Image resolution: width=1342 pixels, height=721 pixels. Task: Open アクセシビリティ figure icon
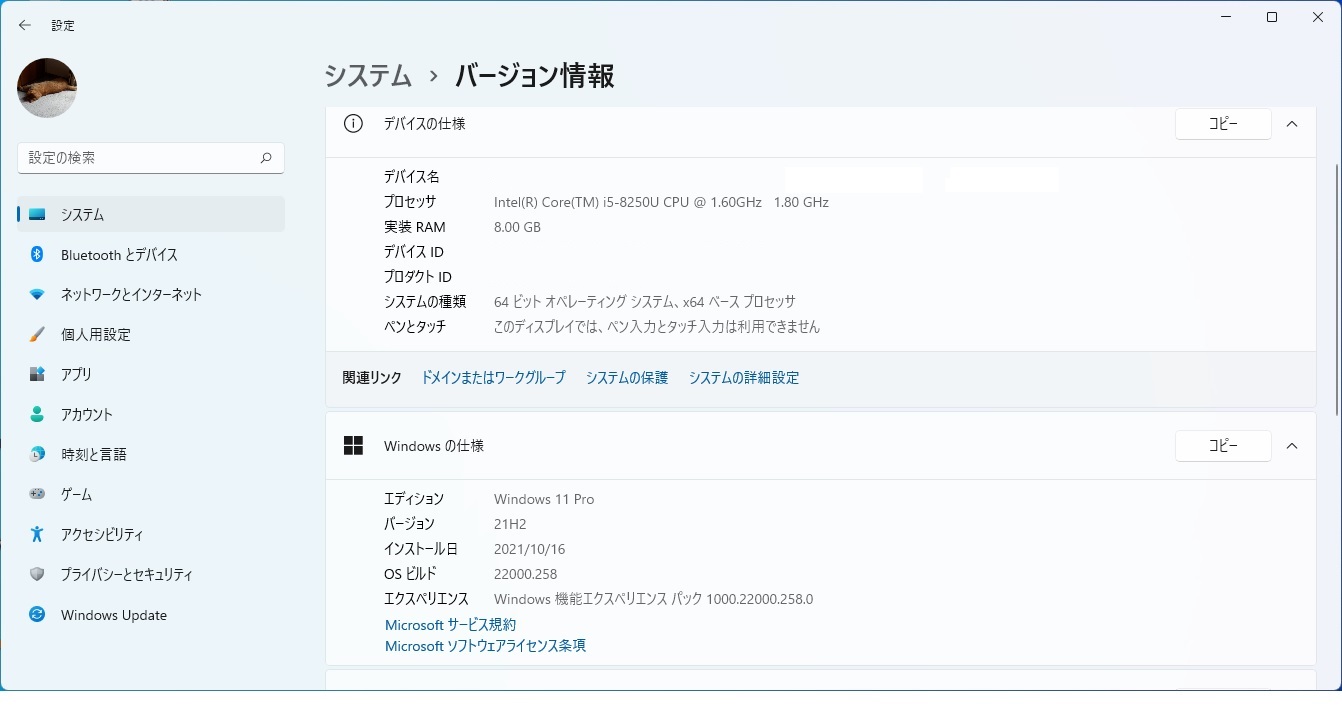(x=37, y=535)
